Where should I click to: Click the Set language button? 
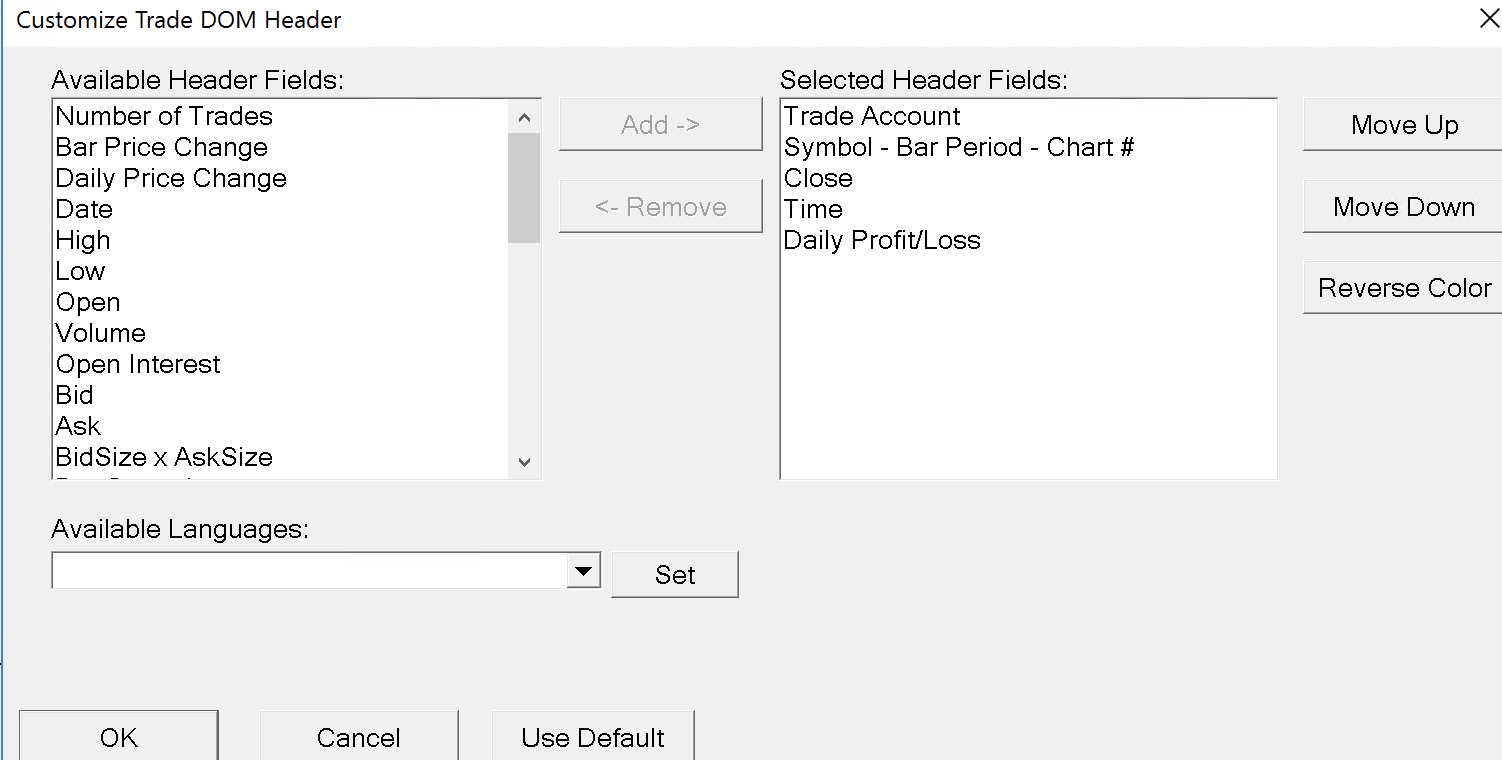[675, 575]
